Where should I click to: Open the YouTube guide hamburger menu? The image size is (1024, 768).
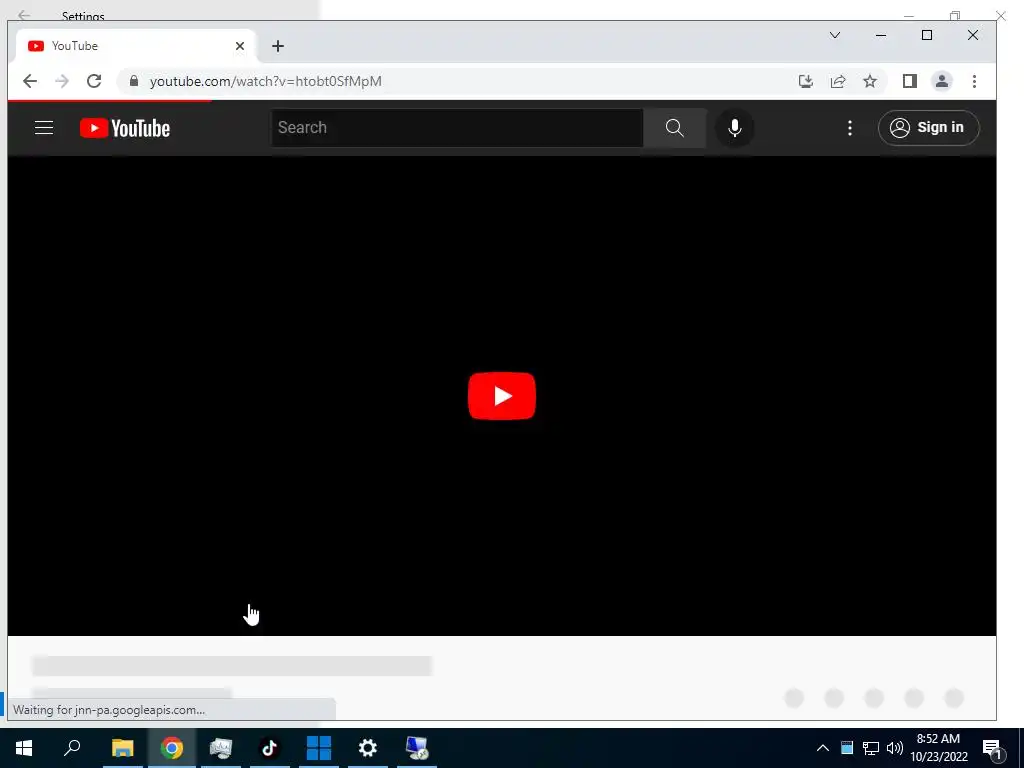click(44, 127)
